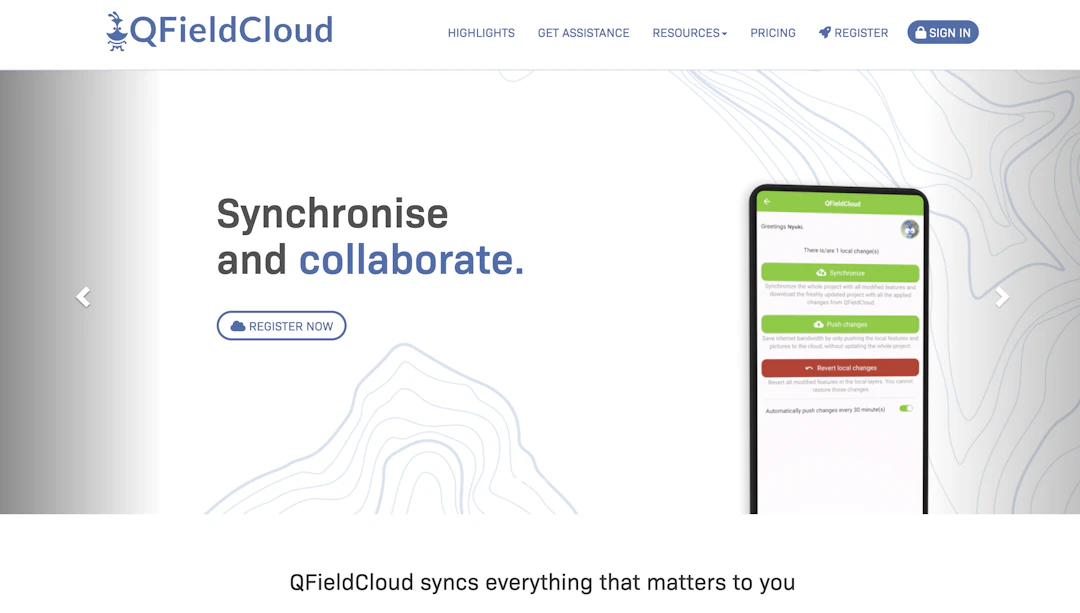The image size is (1080, 613).
Task: Click the Sign In button
Action: tap(942, 32)
